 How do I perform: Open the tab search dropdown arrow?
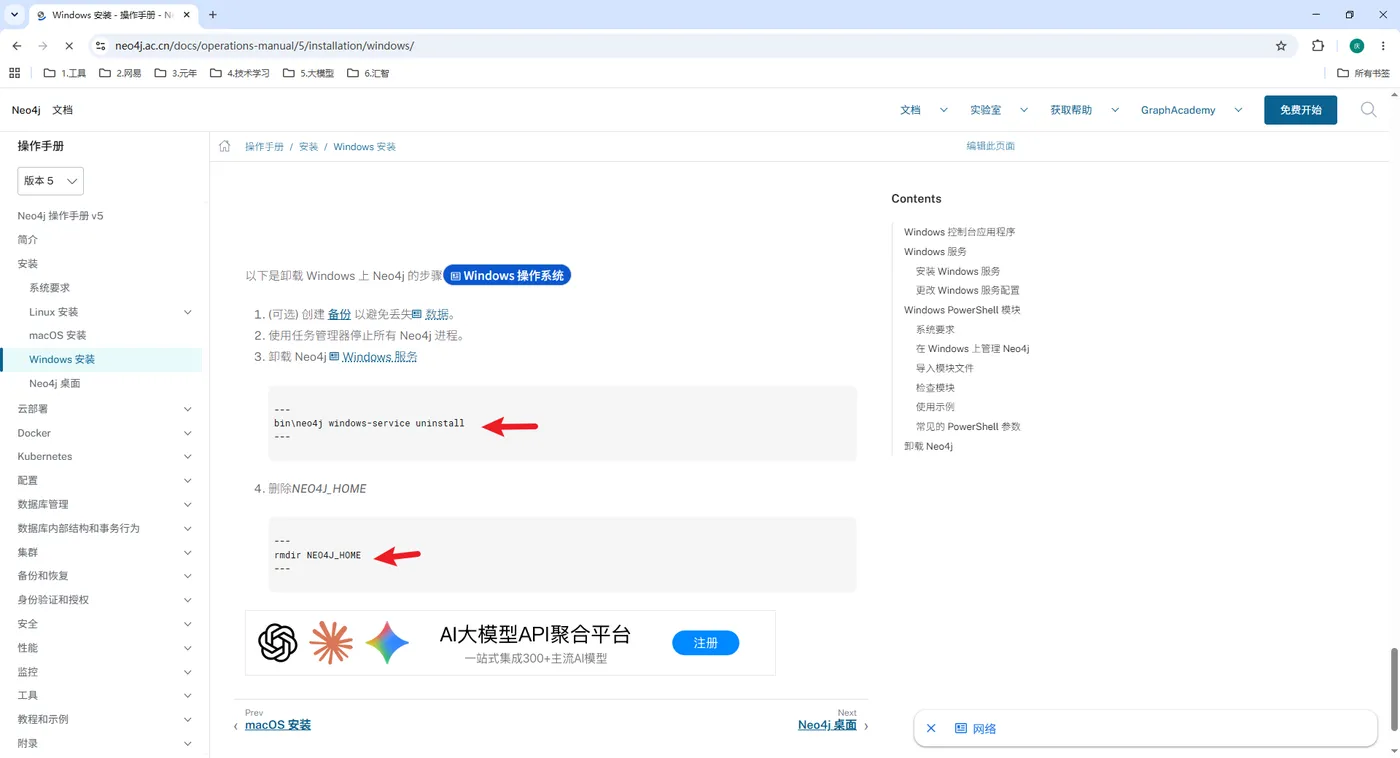pyautogui.click(x=14, y=15)
